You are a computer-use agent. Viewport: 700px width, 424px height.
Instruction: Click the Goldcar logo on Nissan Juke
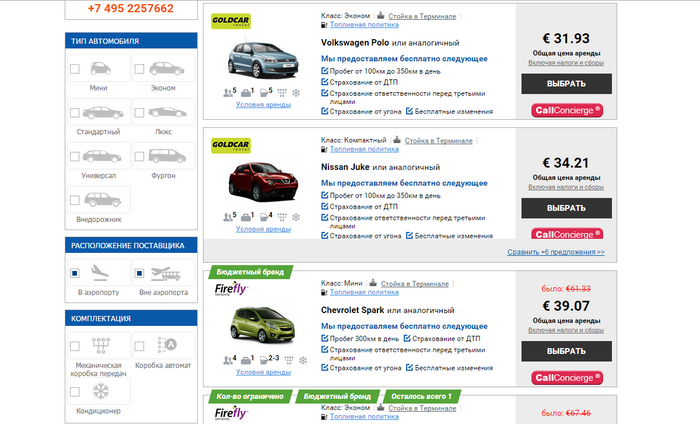231,145
